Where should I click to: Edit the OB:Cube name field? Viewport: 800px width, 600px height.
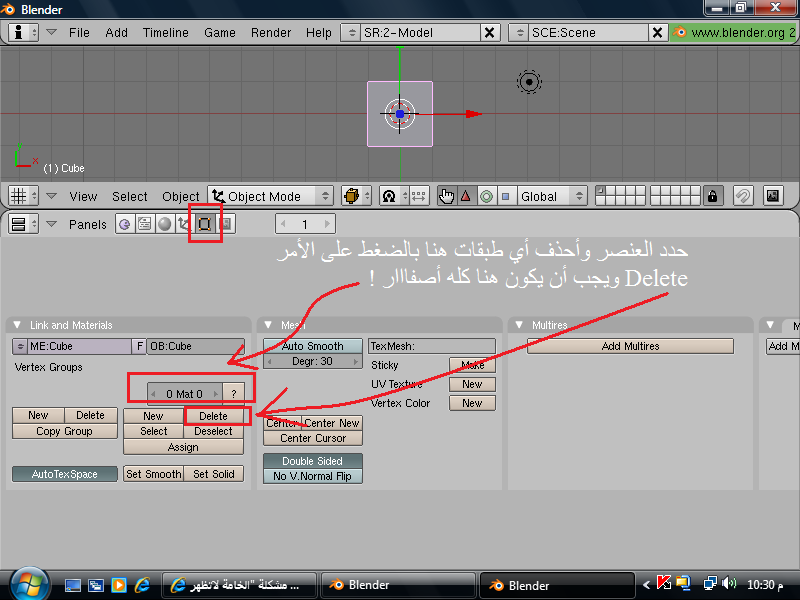[x=196, y=346]
